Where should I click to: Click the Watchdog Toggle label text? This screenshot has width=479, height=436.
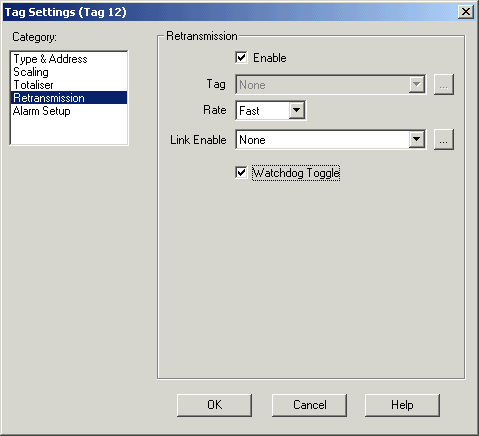click(x=296, y=173)
